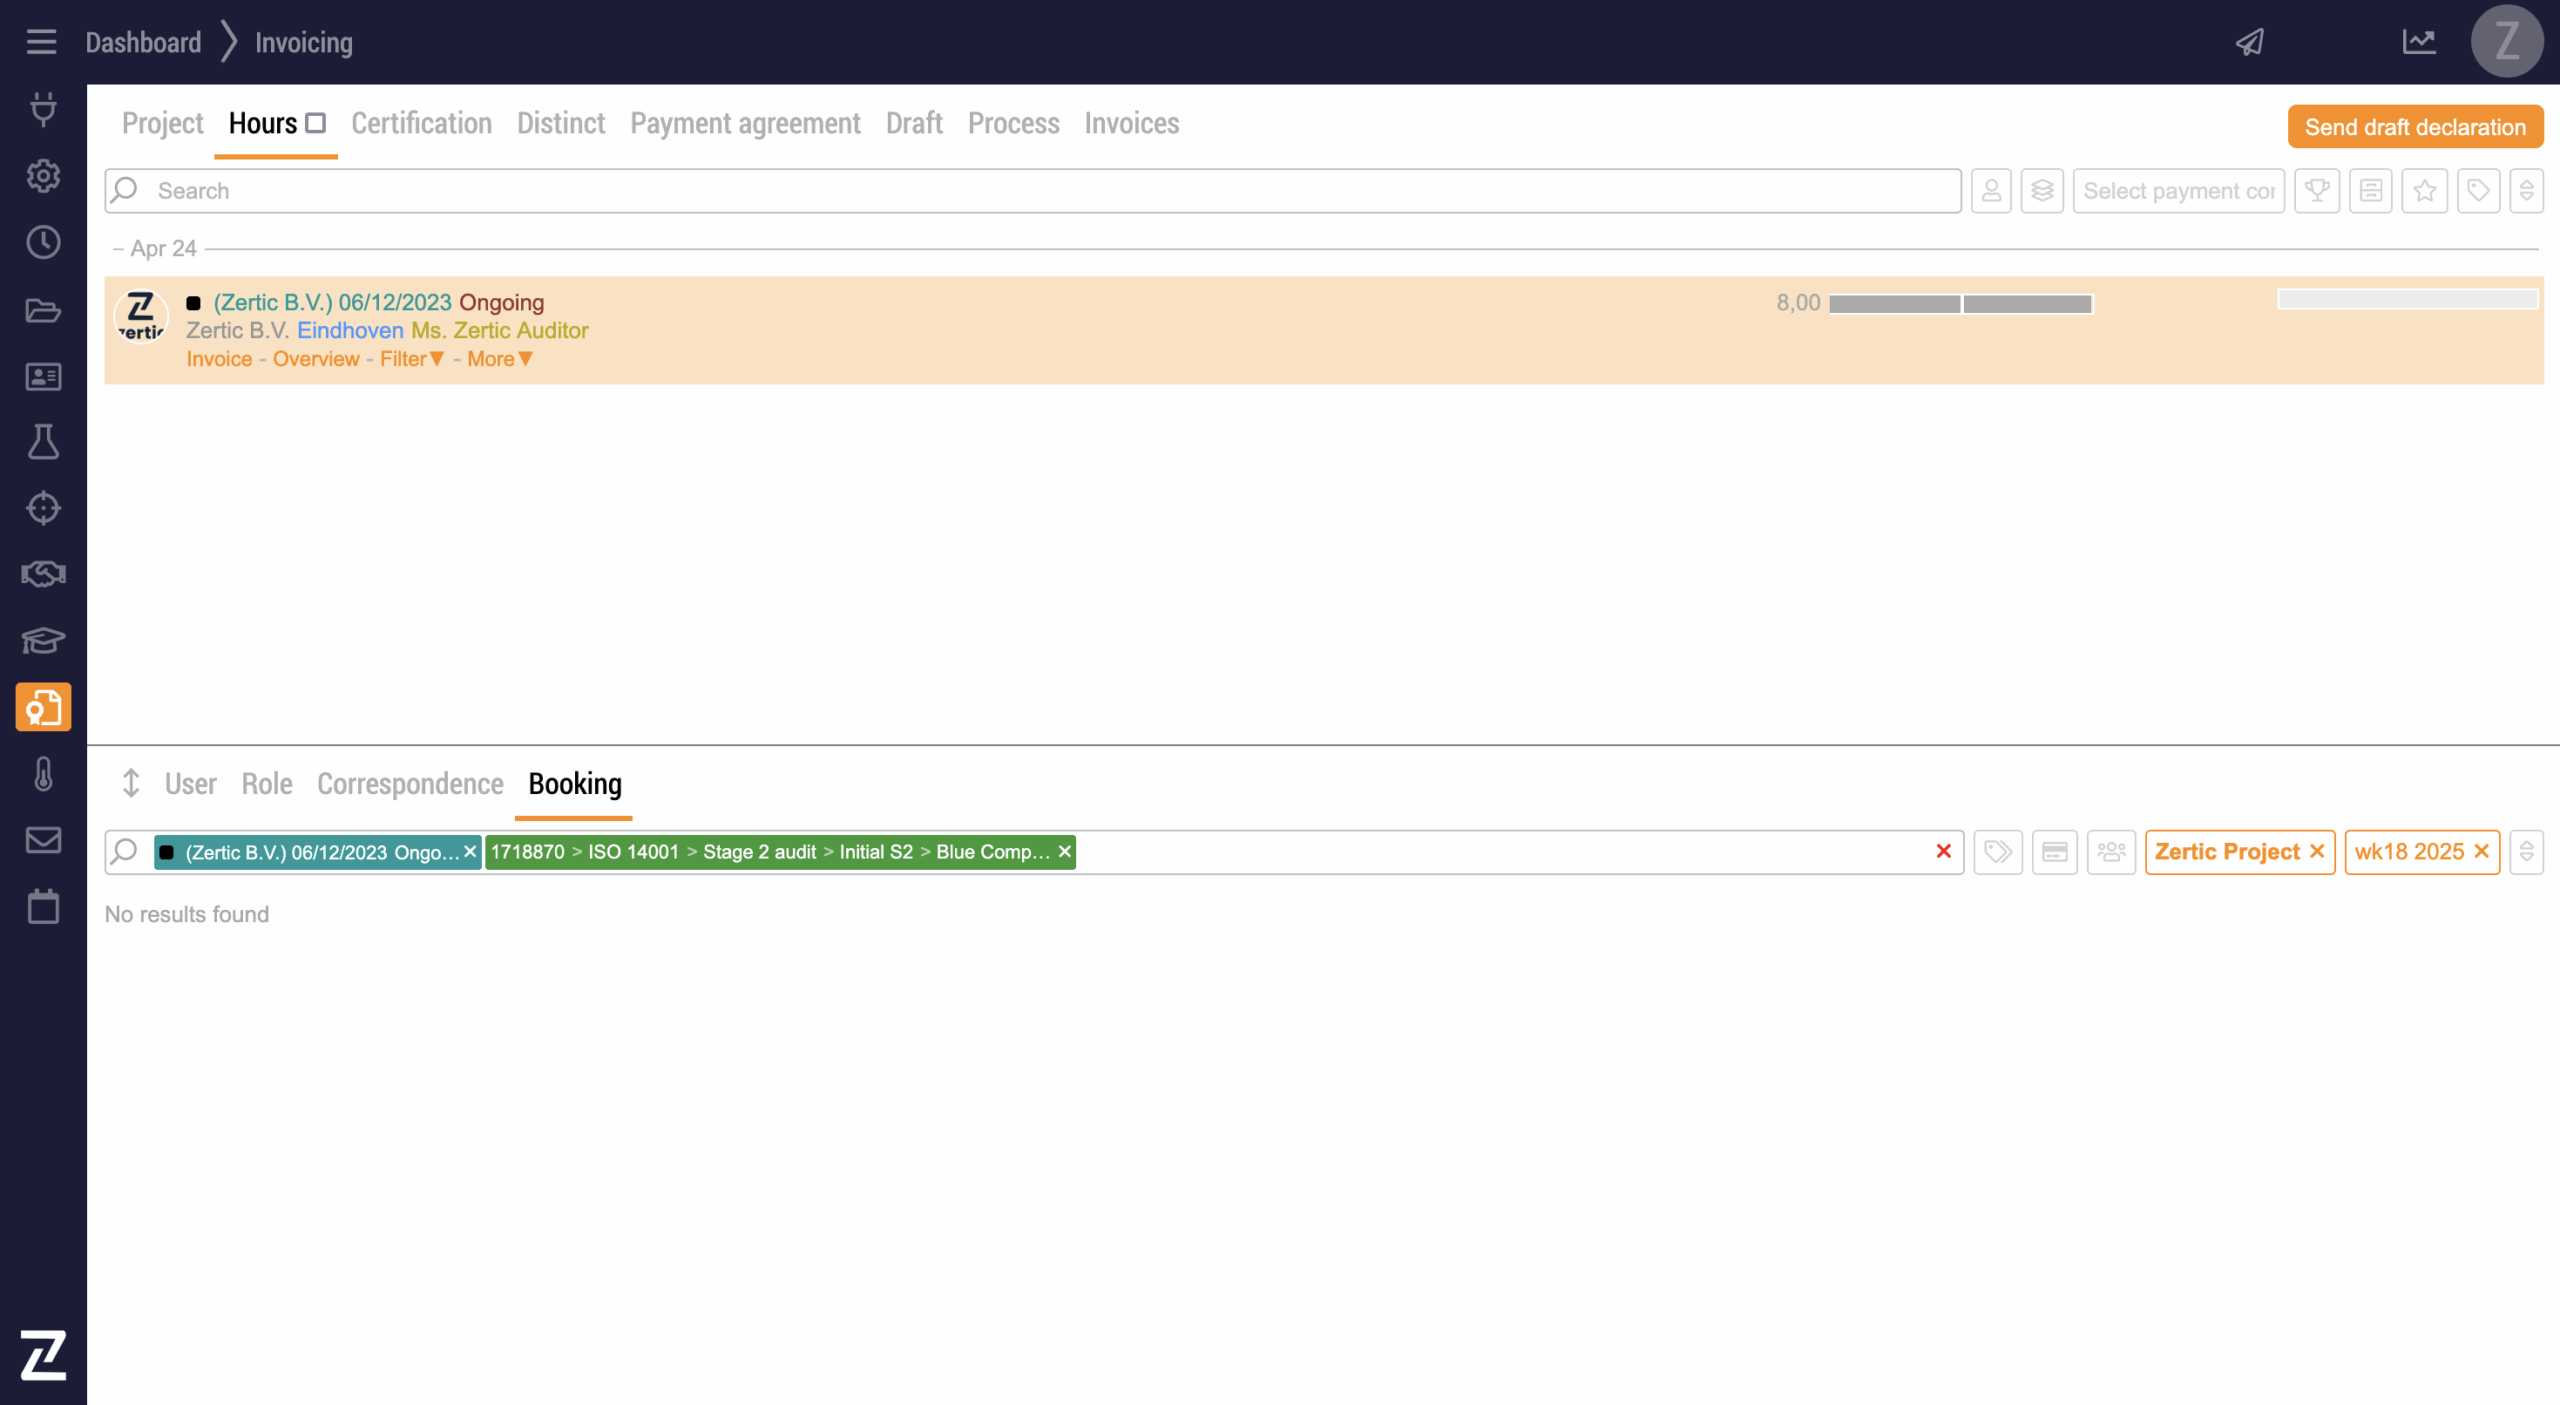Remove the wk18 2025 filter chip
Screen dimensions: 2560x1405
(2481, 851)
